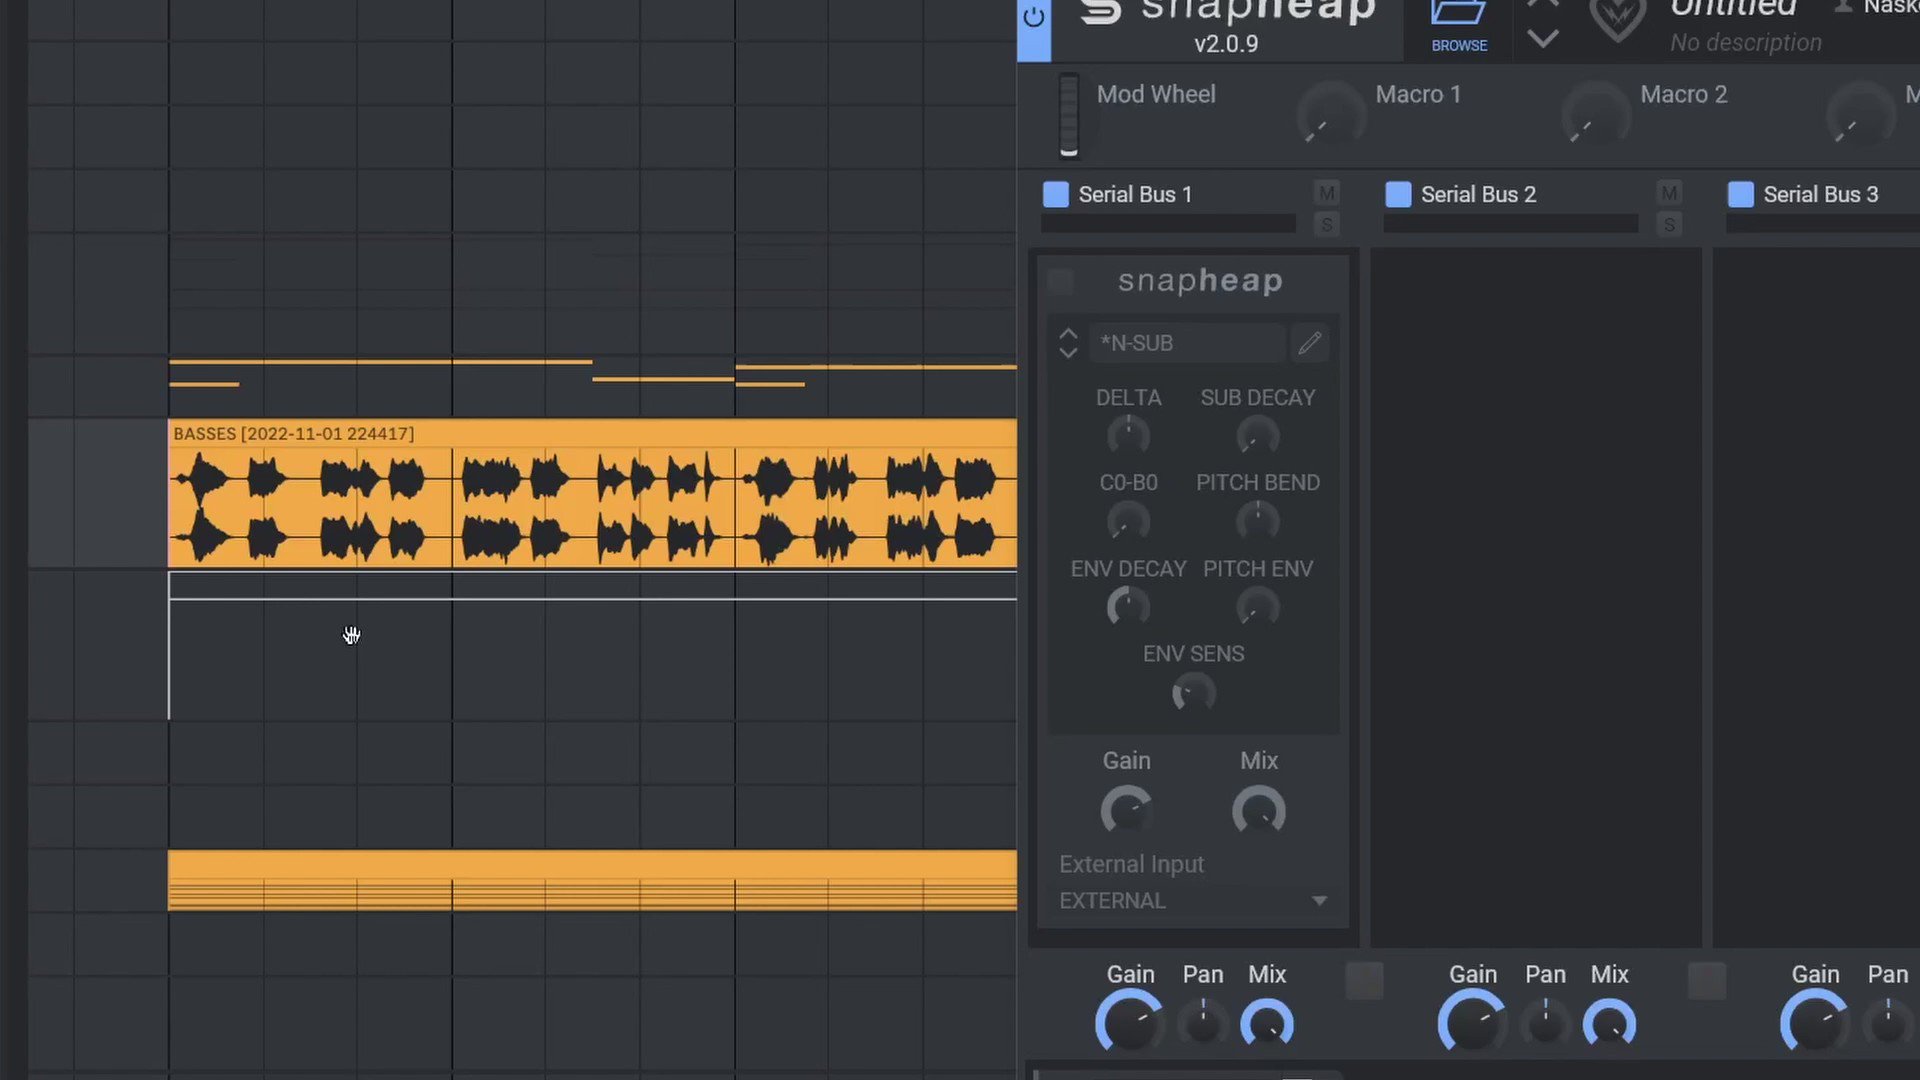
Task: Click the next-preset down chevron in header
Action: 1543,40
